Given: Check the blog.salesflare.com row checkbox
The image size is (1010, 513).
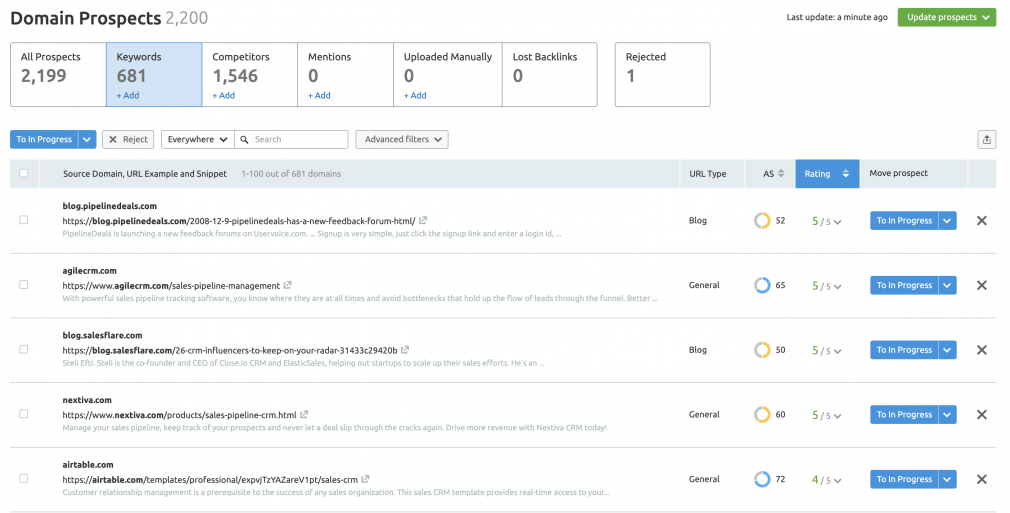Looking at the screenshot, I should 24,349.
